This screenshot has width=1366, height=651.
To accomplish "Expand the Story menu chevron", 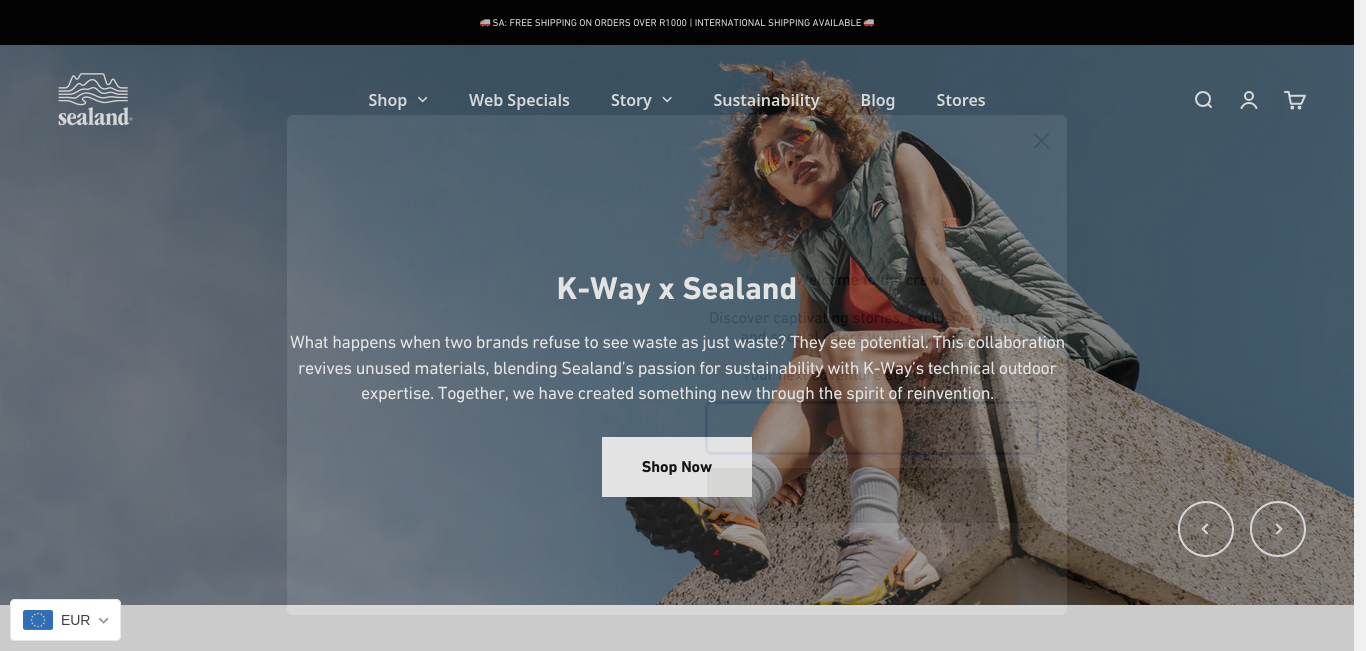I will pyautogui.click(x=667, y=100).
